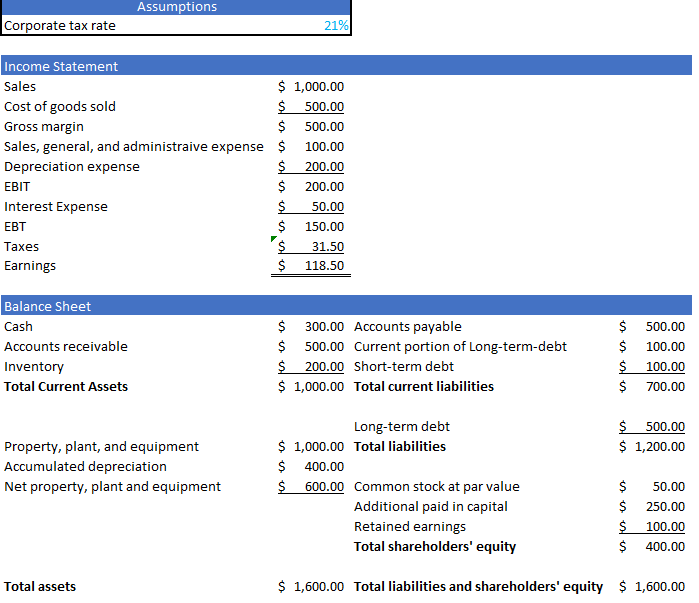
Task: Select Common stock value $50.00
Action: point(652,487)
